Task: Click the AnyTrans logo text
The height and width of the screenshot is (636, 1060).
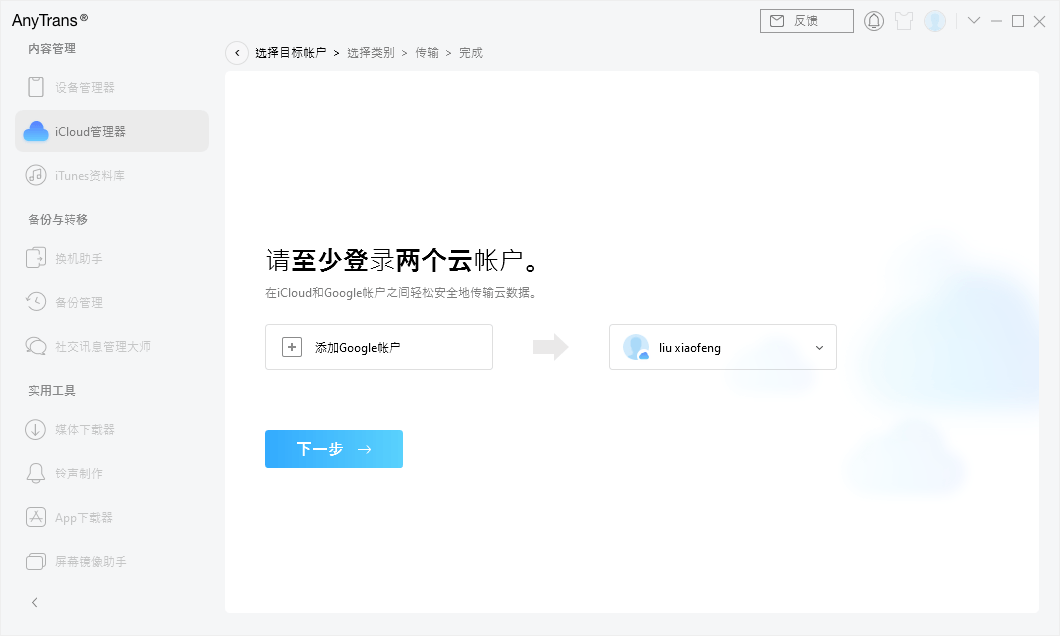Action: point(49,20)
